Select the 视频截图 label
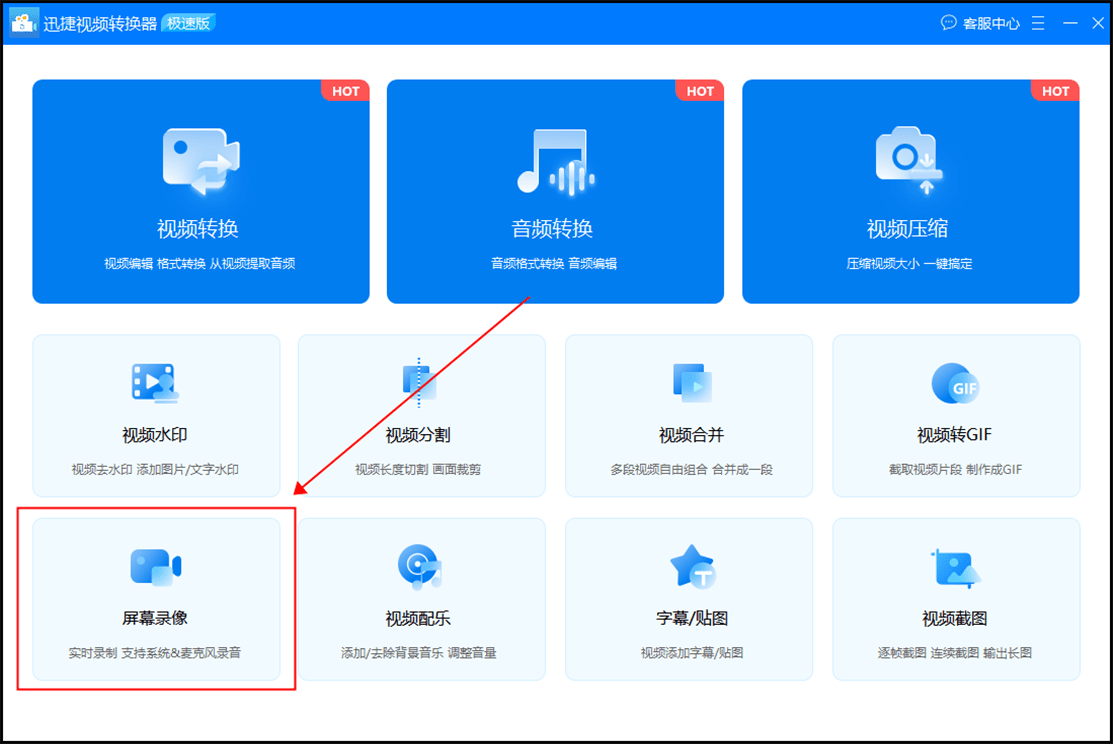Image resolution: width=1113 pixels, height=744 pixels. (955, 618)
